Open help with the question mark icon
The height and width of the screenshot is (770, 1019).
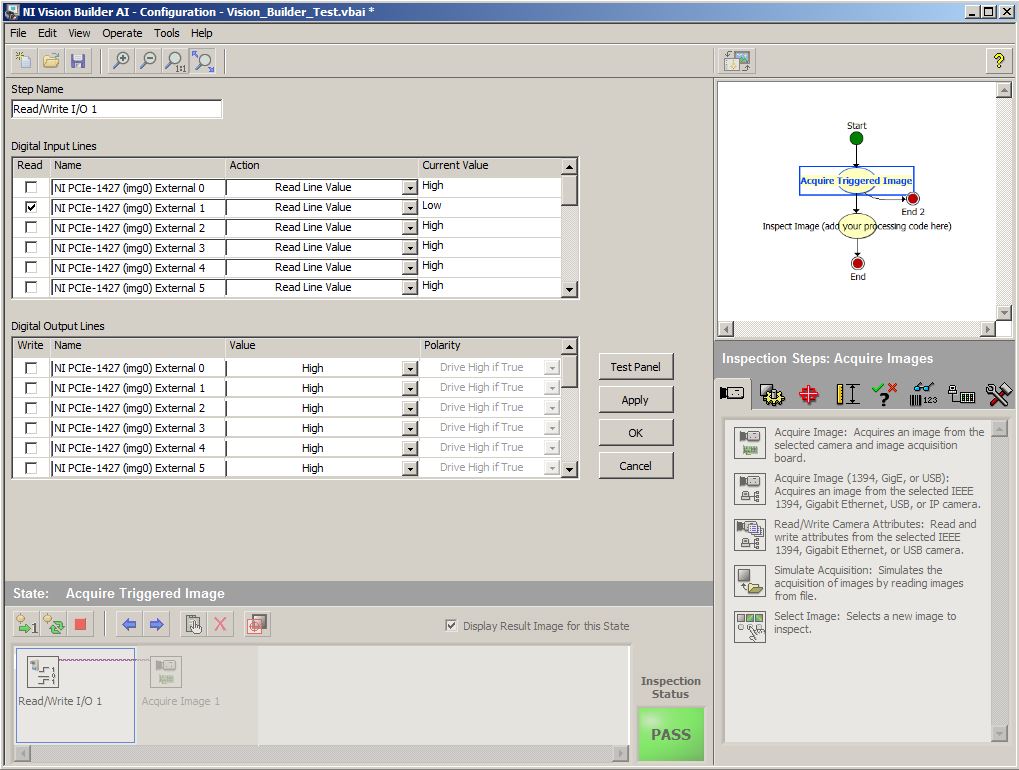[999, 61]
